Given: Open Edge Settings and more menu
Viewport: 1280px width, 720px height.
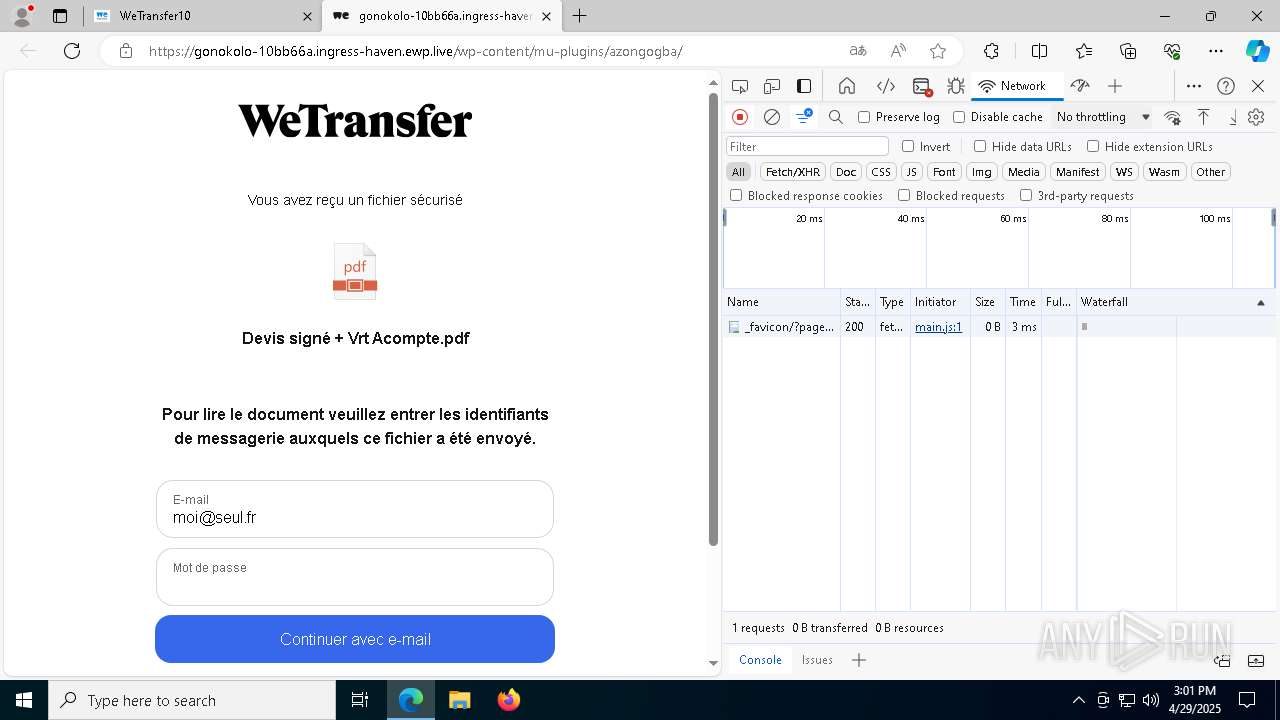Looking at the screenshot, I should click(x=1216, y=51).
